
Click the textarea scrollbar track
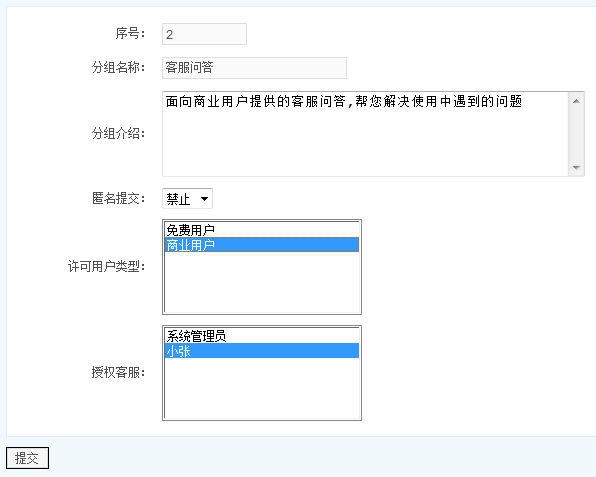(576, 134)
